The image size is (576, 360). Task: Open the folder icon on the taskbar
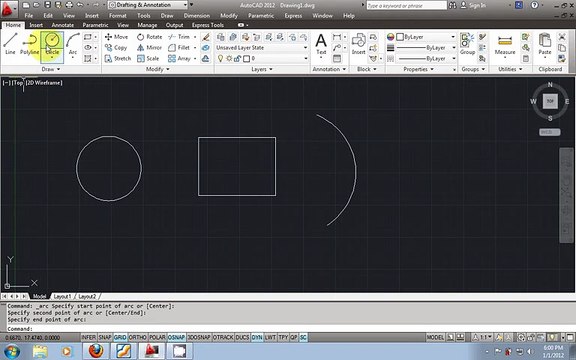tap(40, 351)
